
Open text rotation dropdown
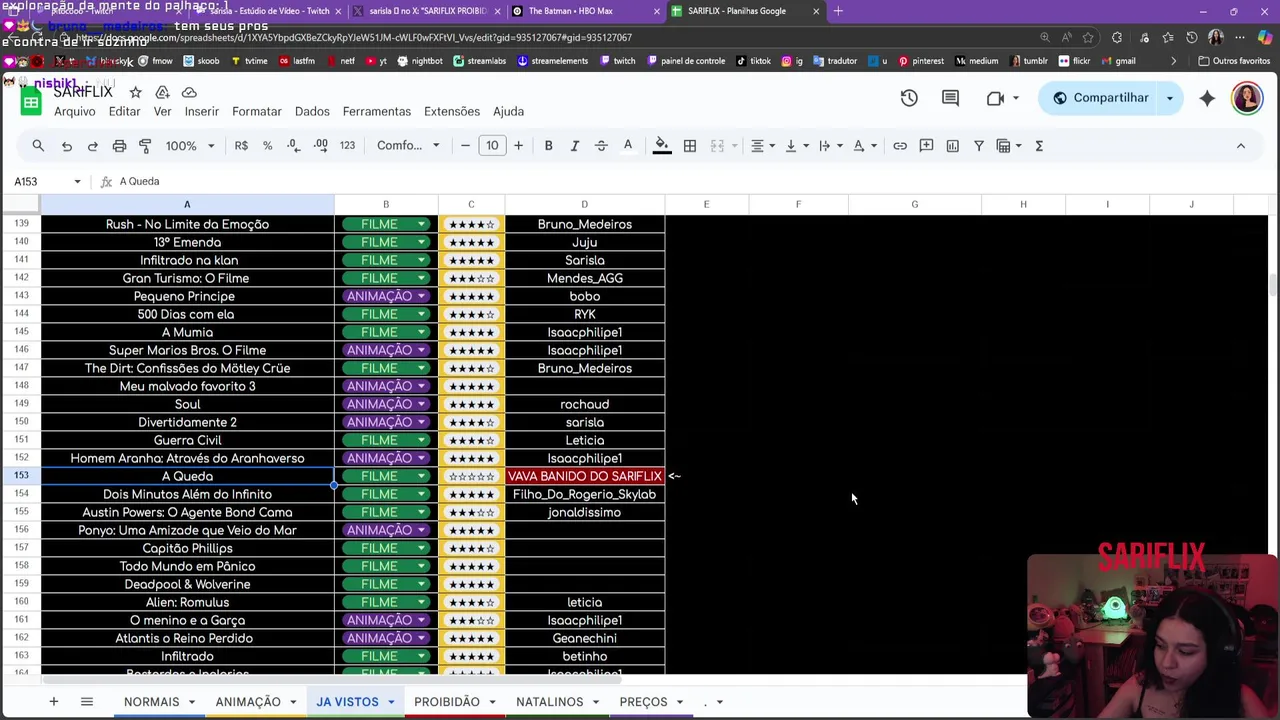tap(865, 146)
